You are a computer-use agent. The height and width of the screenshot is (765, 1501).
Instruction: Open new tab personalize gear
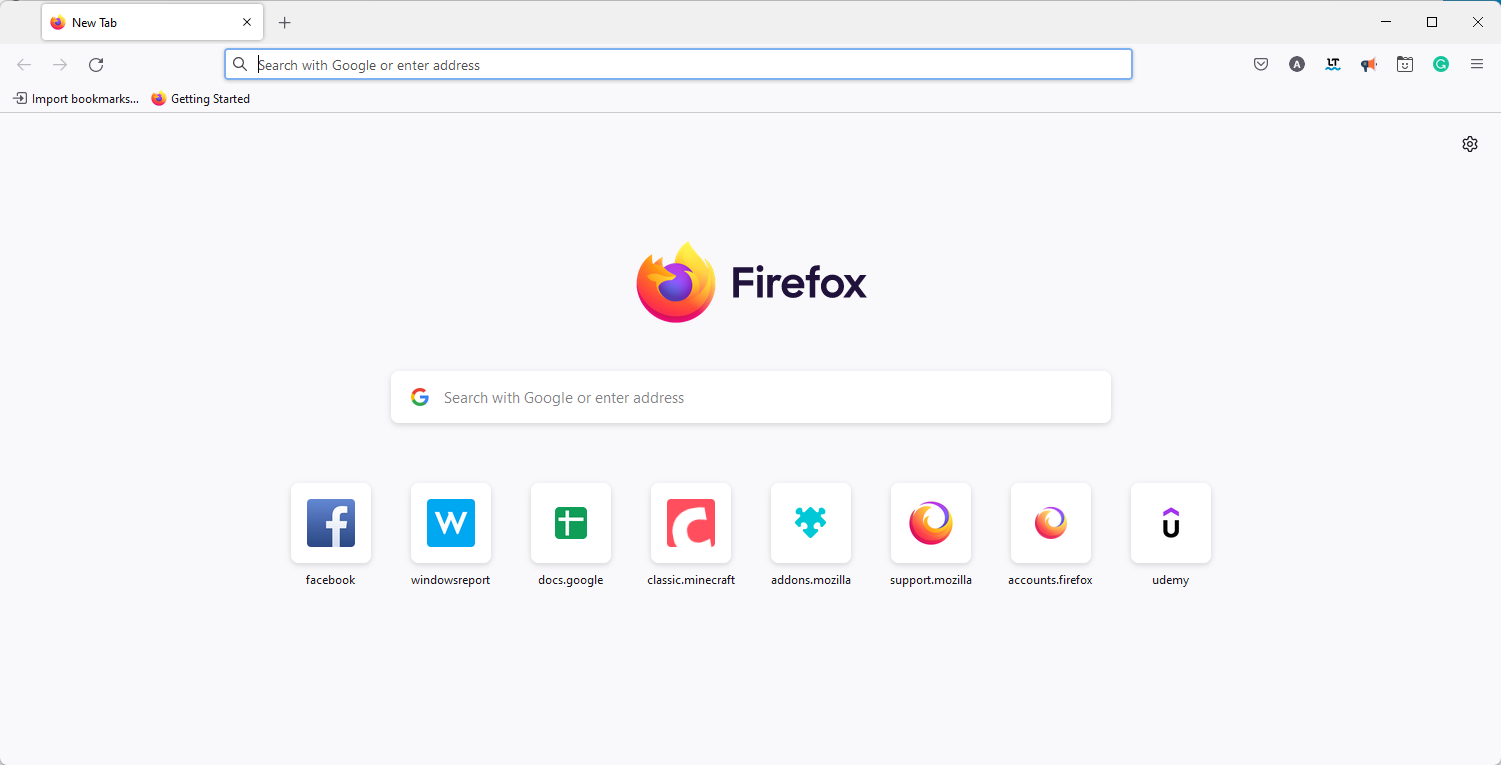tap(1470, 144)
